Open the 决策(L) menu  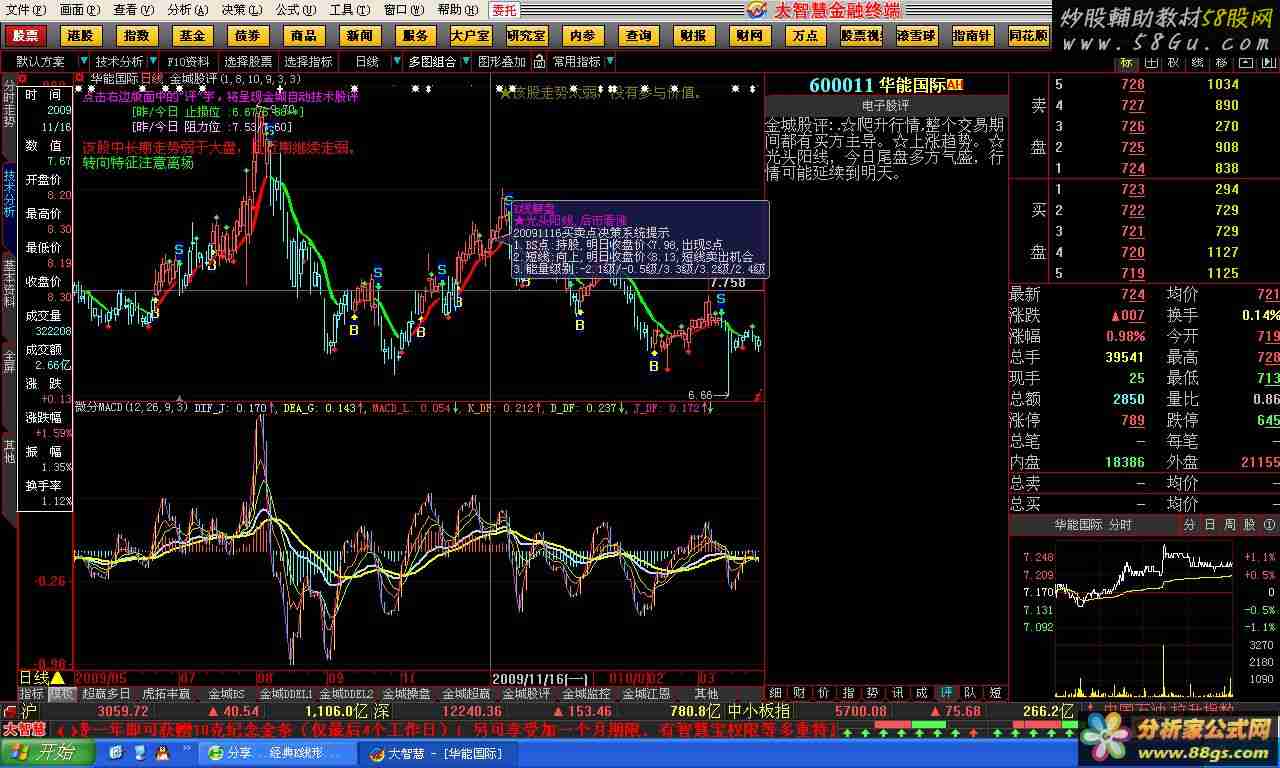[241, 10]
